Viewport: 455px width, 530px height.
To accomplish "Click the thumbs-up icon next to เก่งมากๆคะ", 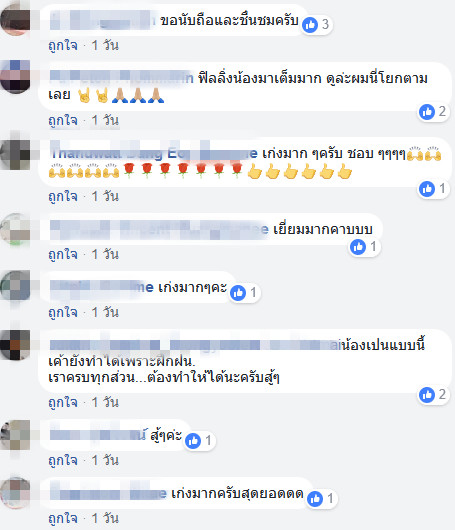I will click(238, 293).
